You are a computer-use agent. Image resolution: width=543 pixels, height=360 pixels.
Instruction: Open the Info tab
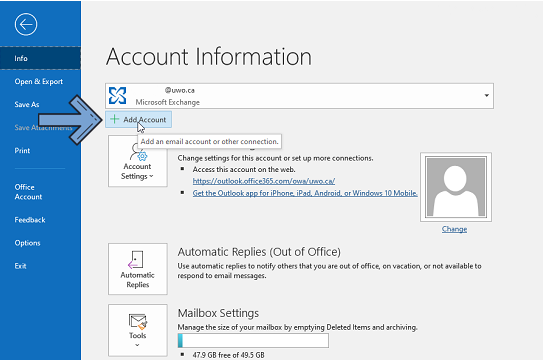click(x=41, y=58)
